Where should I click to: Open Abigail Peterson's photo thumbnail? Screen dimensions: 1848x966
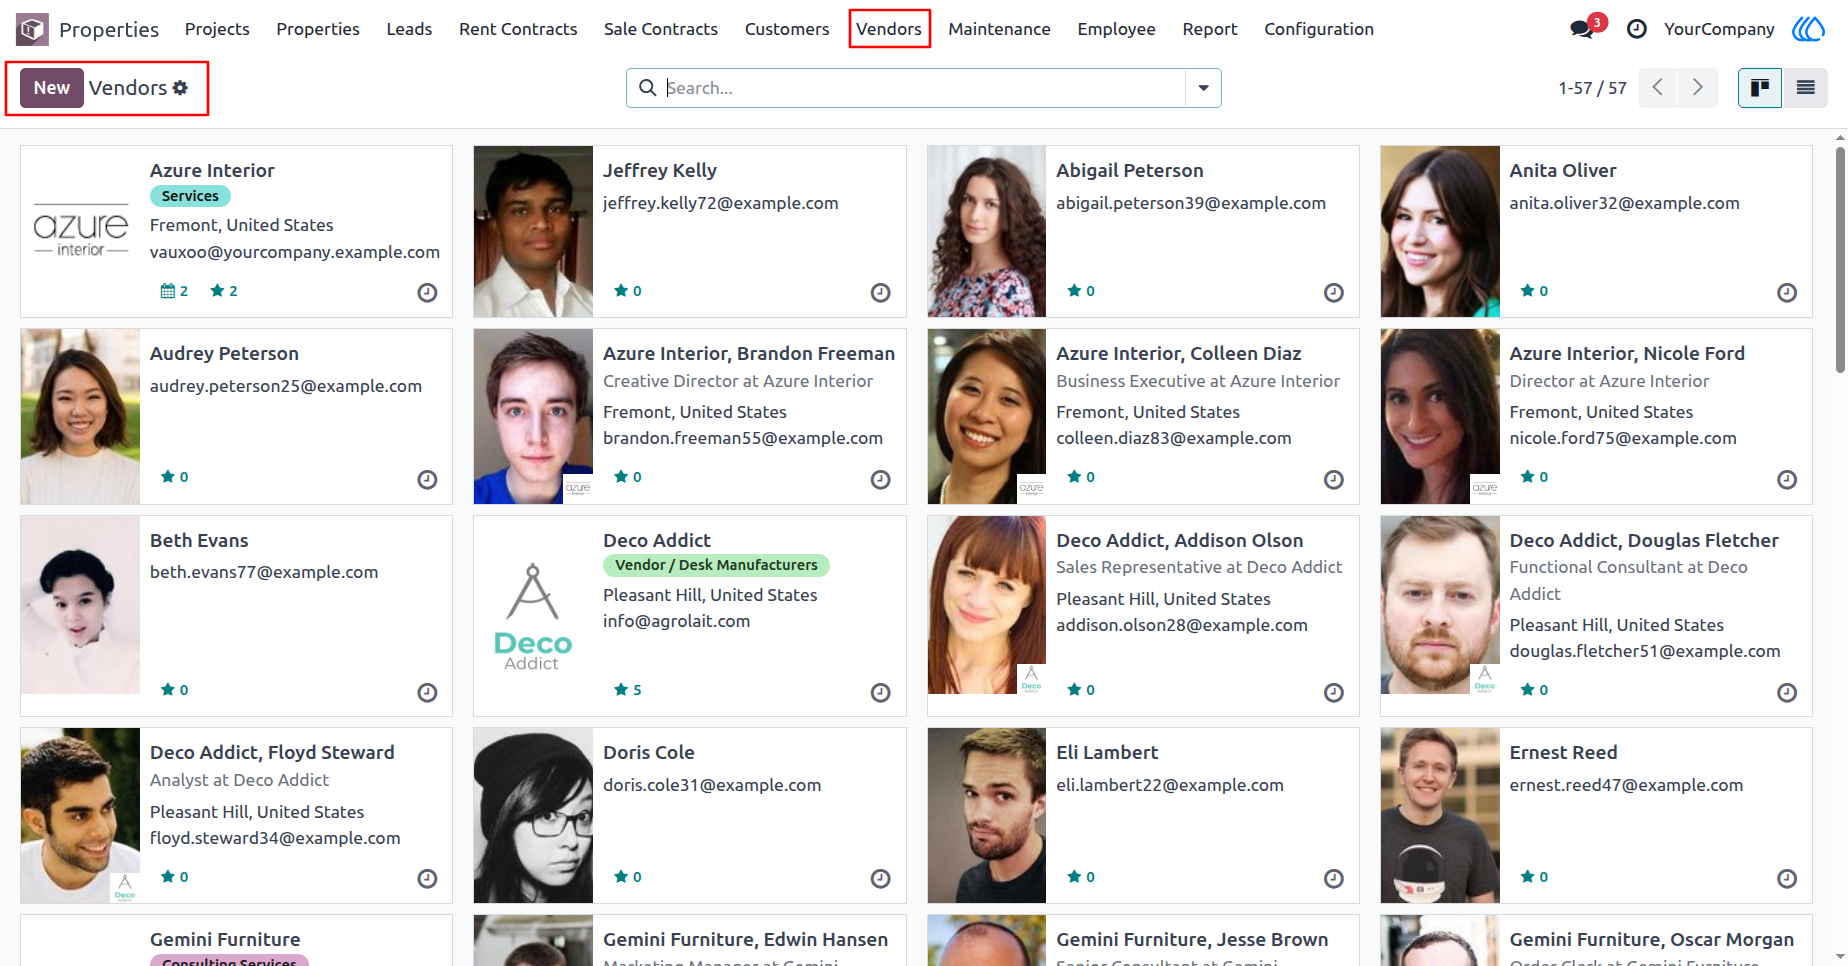986,232
